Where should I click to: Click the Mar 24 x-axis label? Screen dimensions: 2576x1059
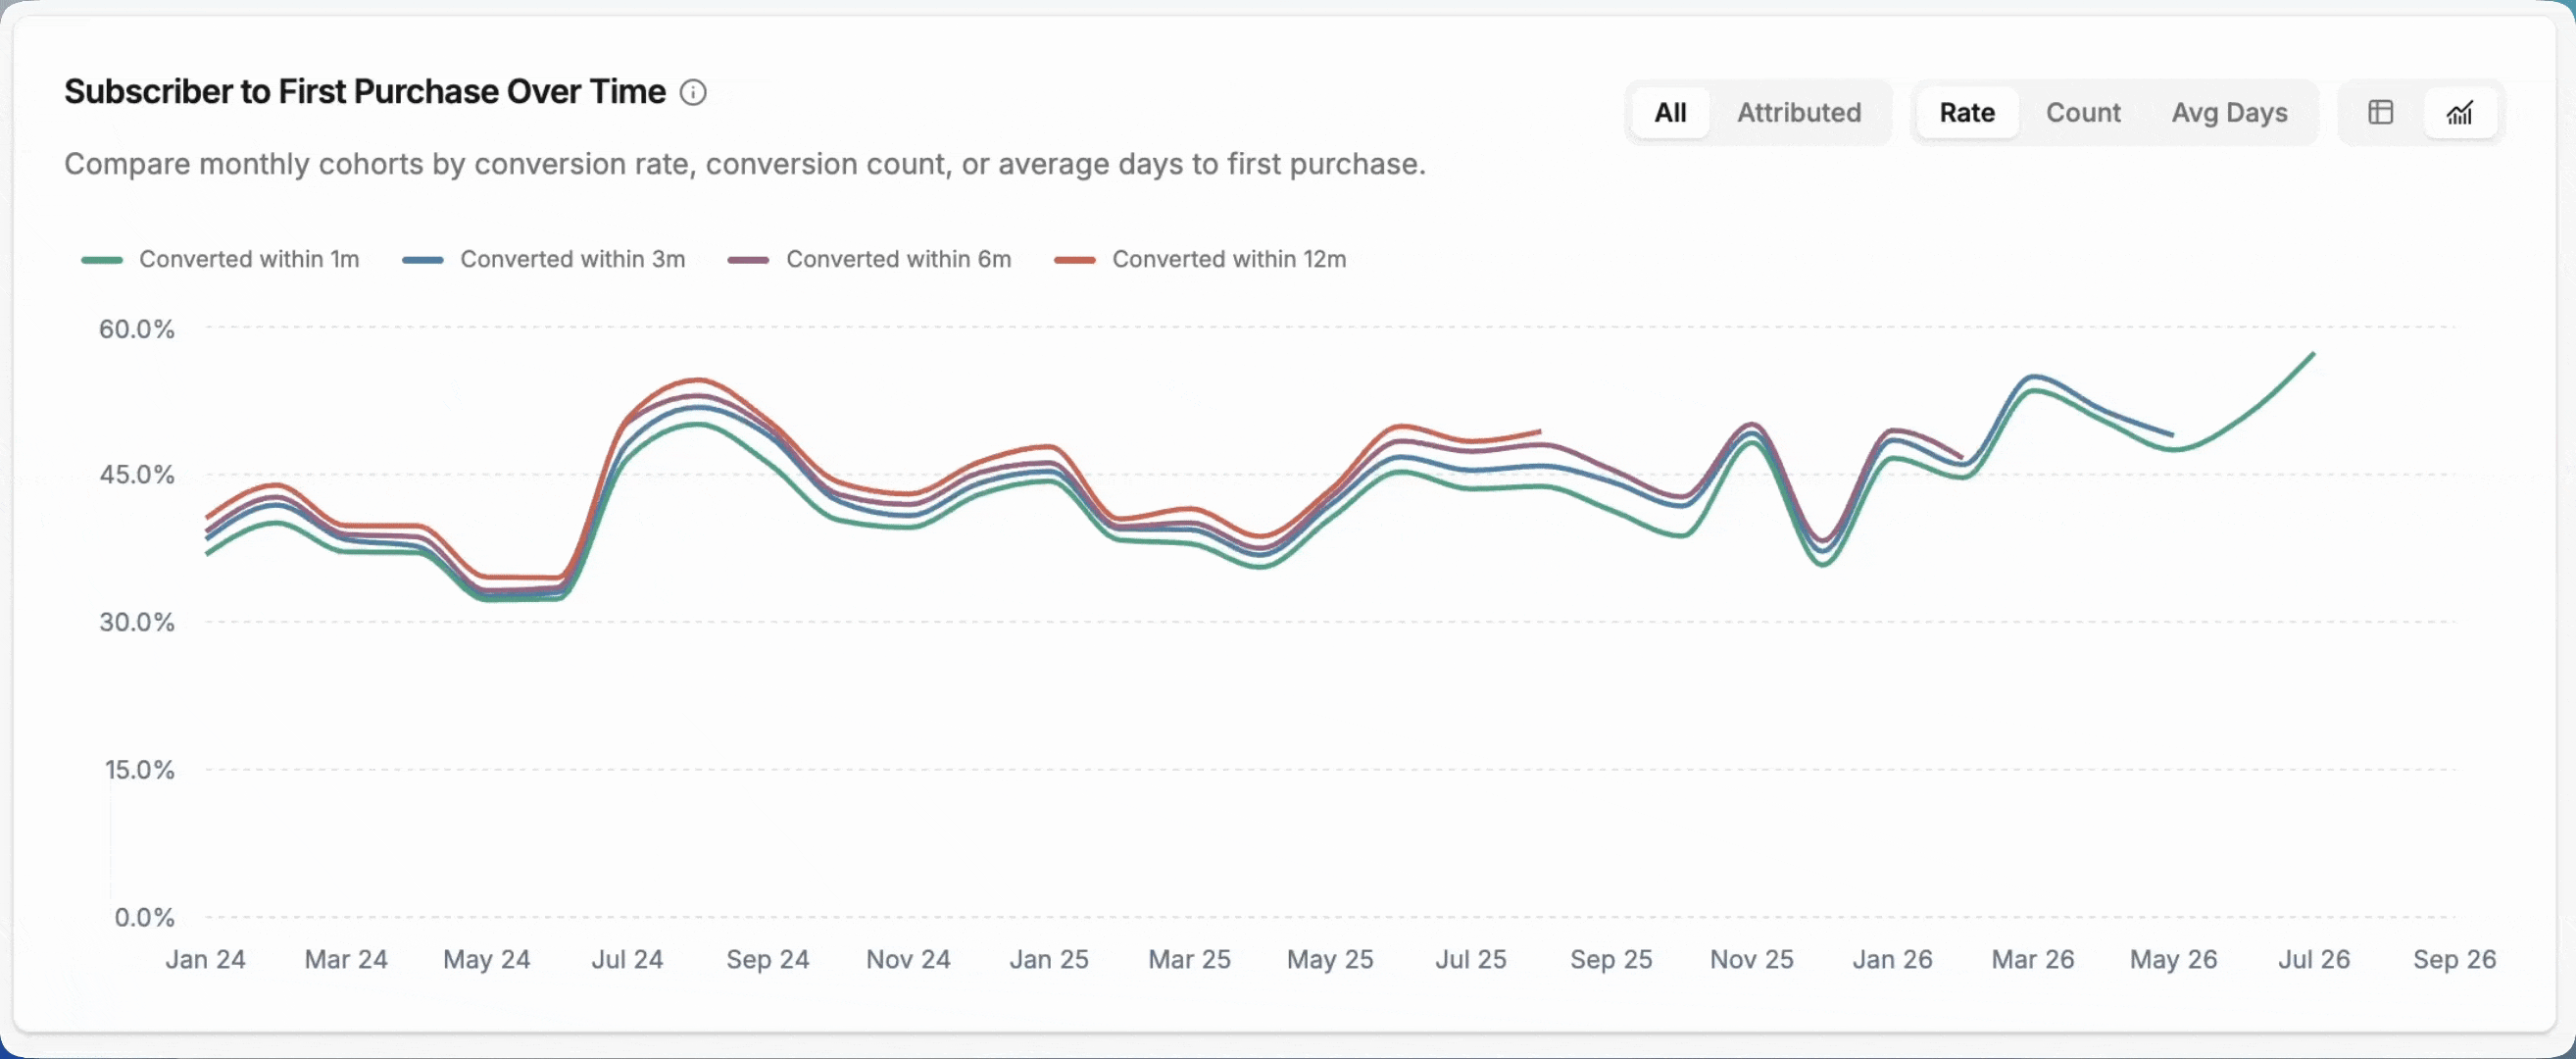coord(346,959)
